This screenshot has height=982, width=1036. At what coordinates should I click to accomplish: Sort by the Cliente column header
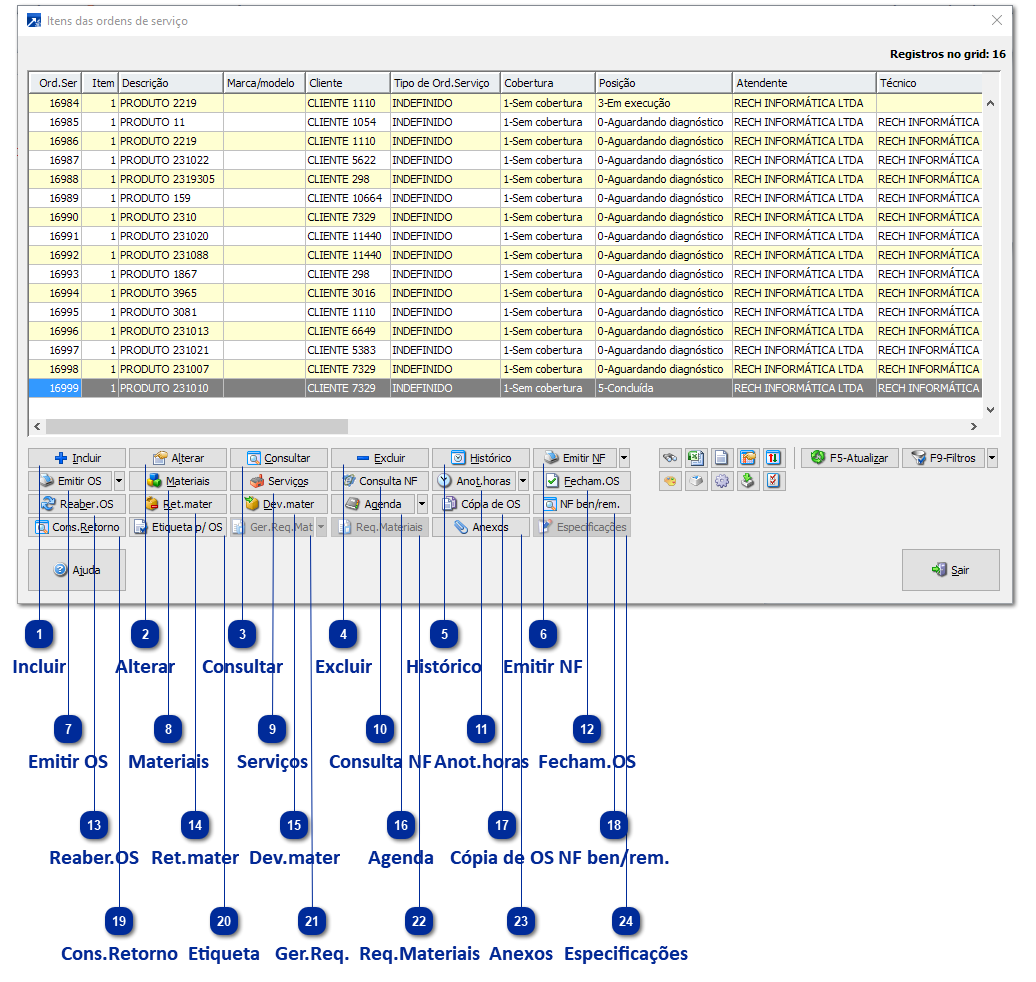coord(347,83)
